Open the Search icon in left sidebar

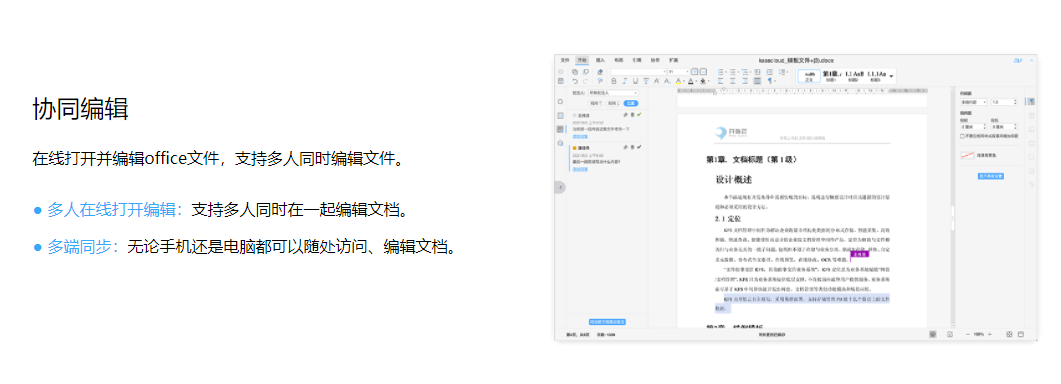(x=560, y=102)
